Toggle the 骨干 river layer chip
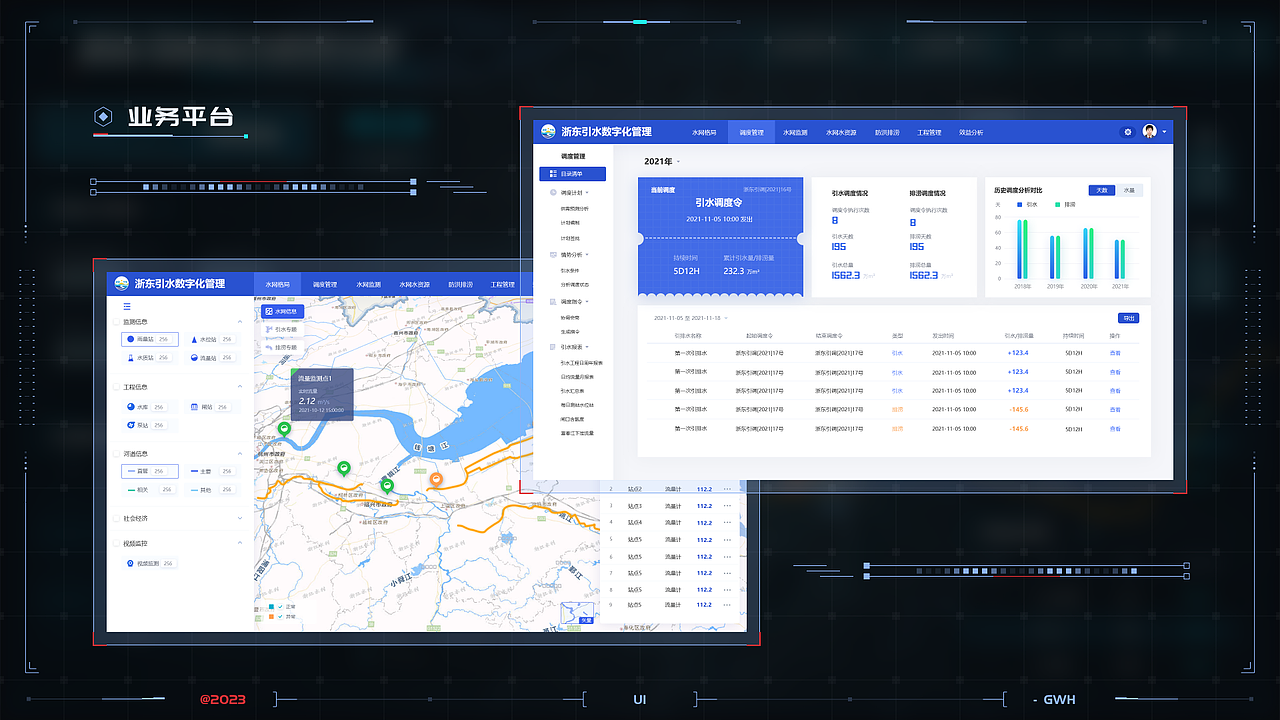The width and height of the screenshot is (1280, 720). click(x=150, y=471)
